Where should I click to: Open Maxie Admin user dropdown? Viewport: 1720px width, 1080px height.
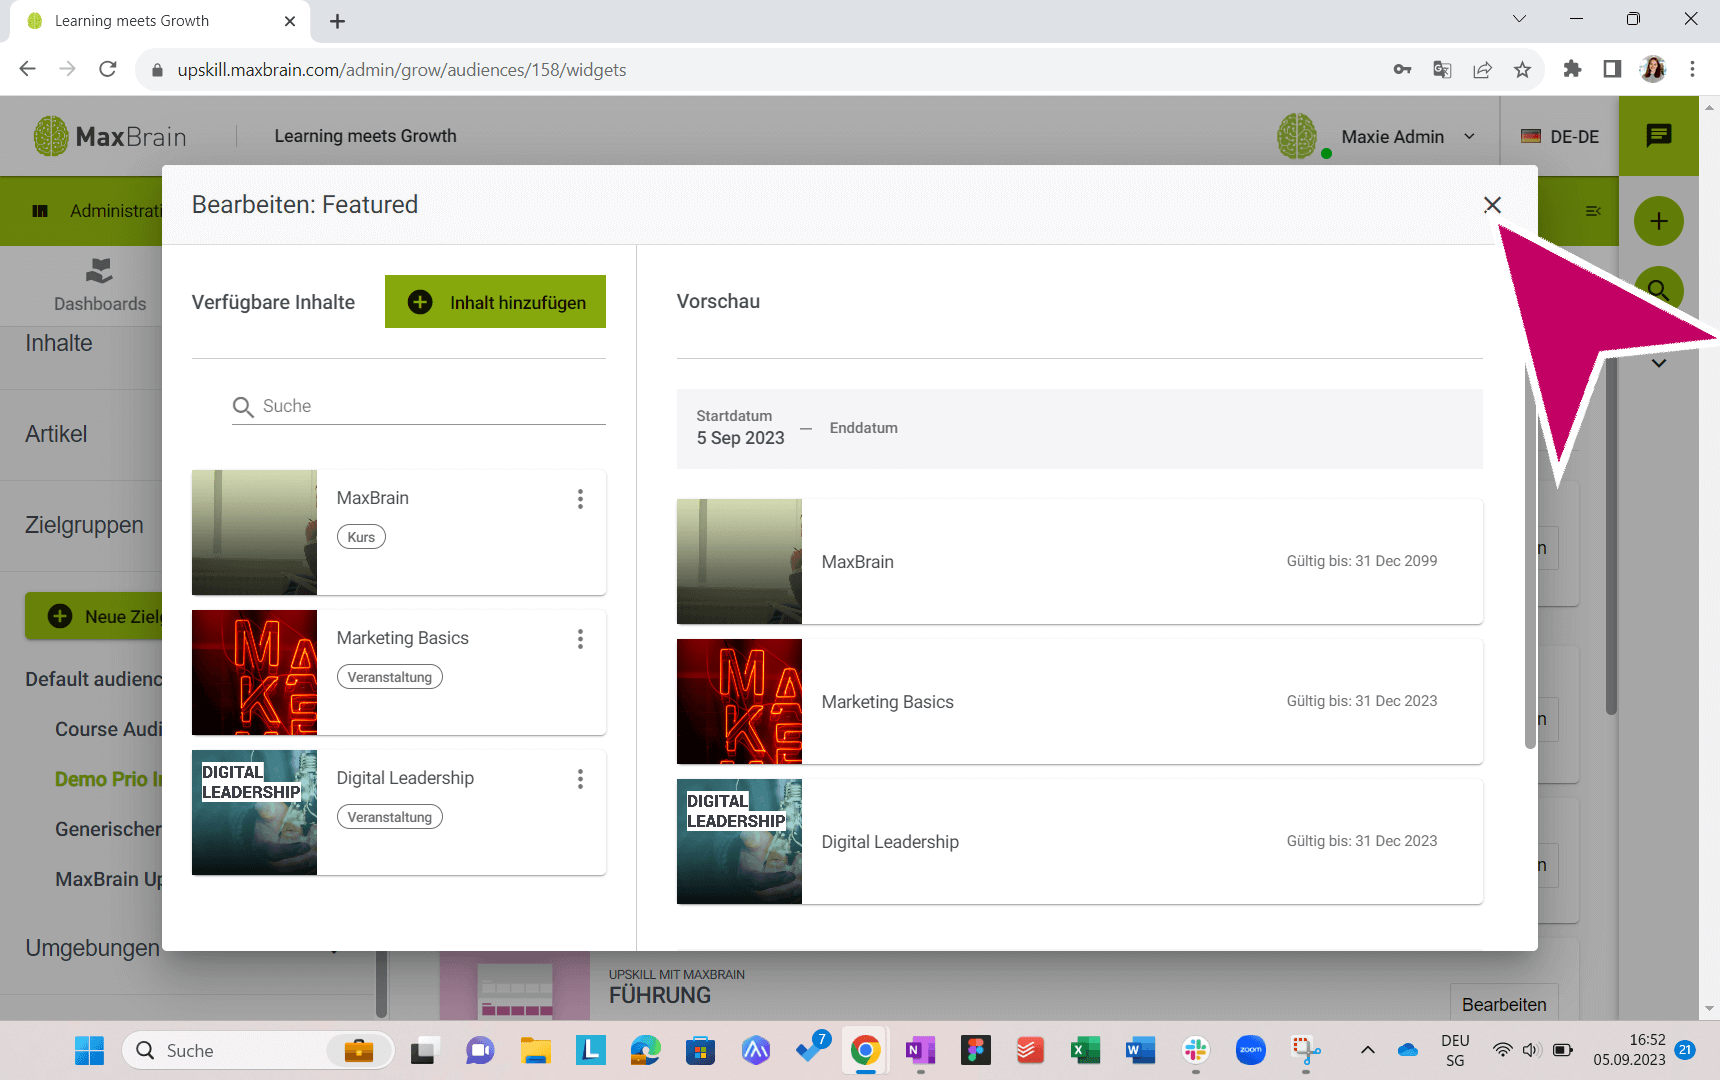[1377, 137]
